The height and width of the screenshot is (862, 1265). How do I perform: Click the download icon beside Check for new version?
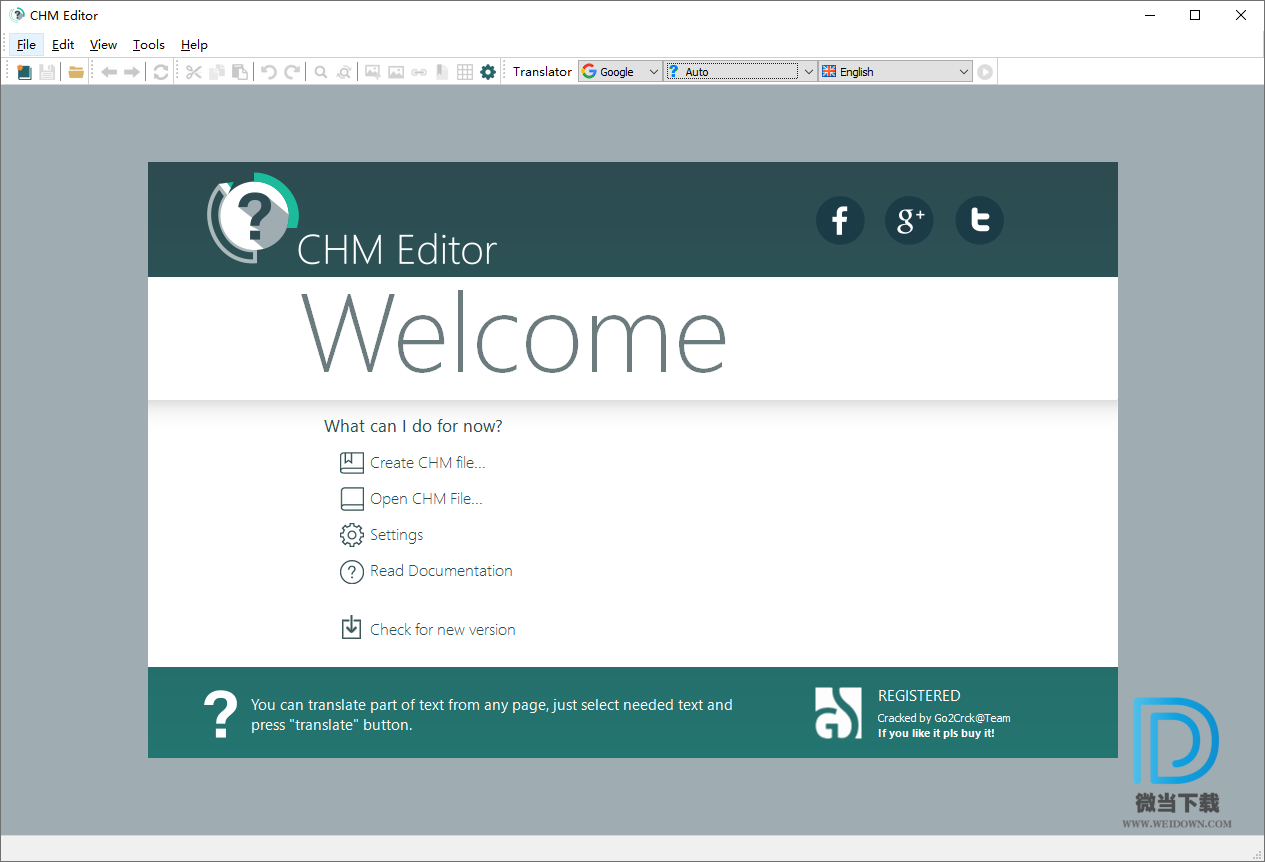(351, 628)
